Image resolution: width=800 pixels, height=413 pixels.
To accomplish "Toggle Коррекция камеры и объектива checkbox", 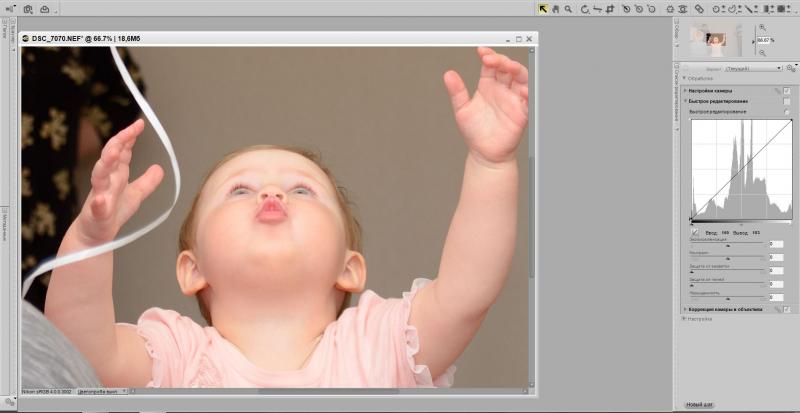I will coord(787,309).
